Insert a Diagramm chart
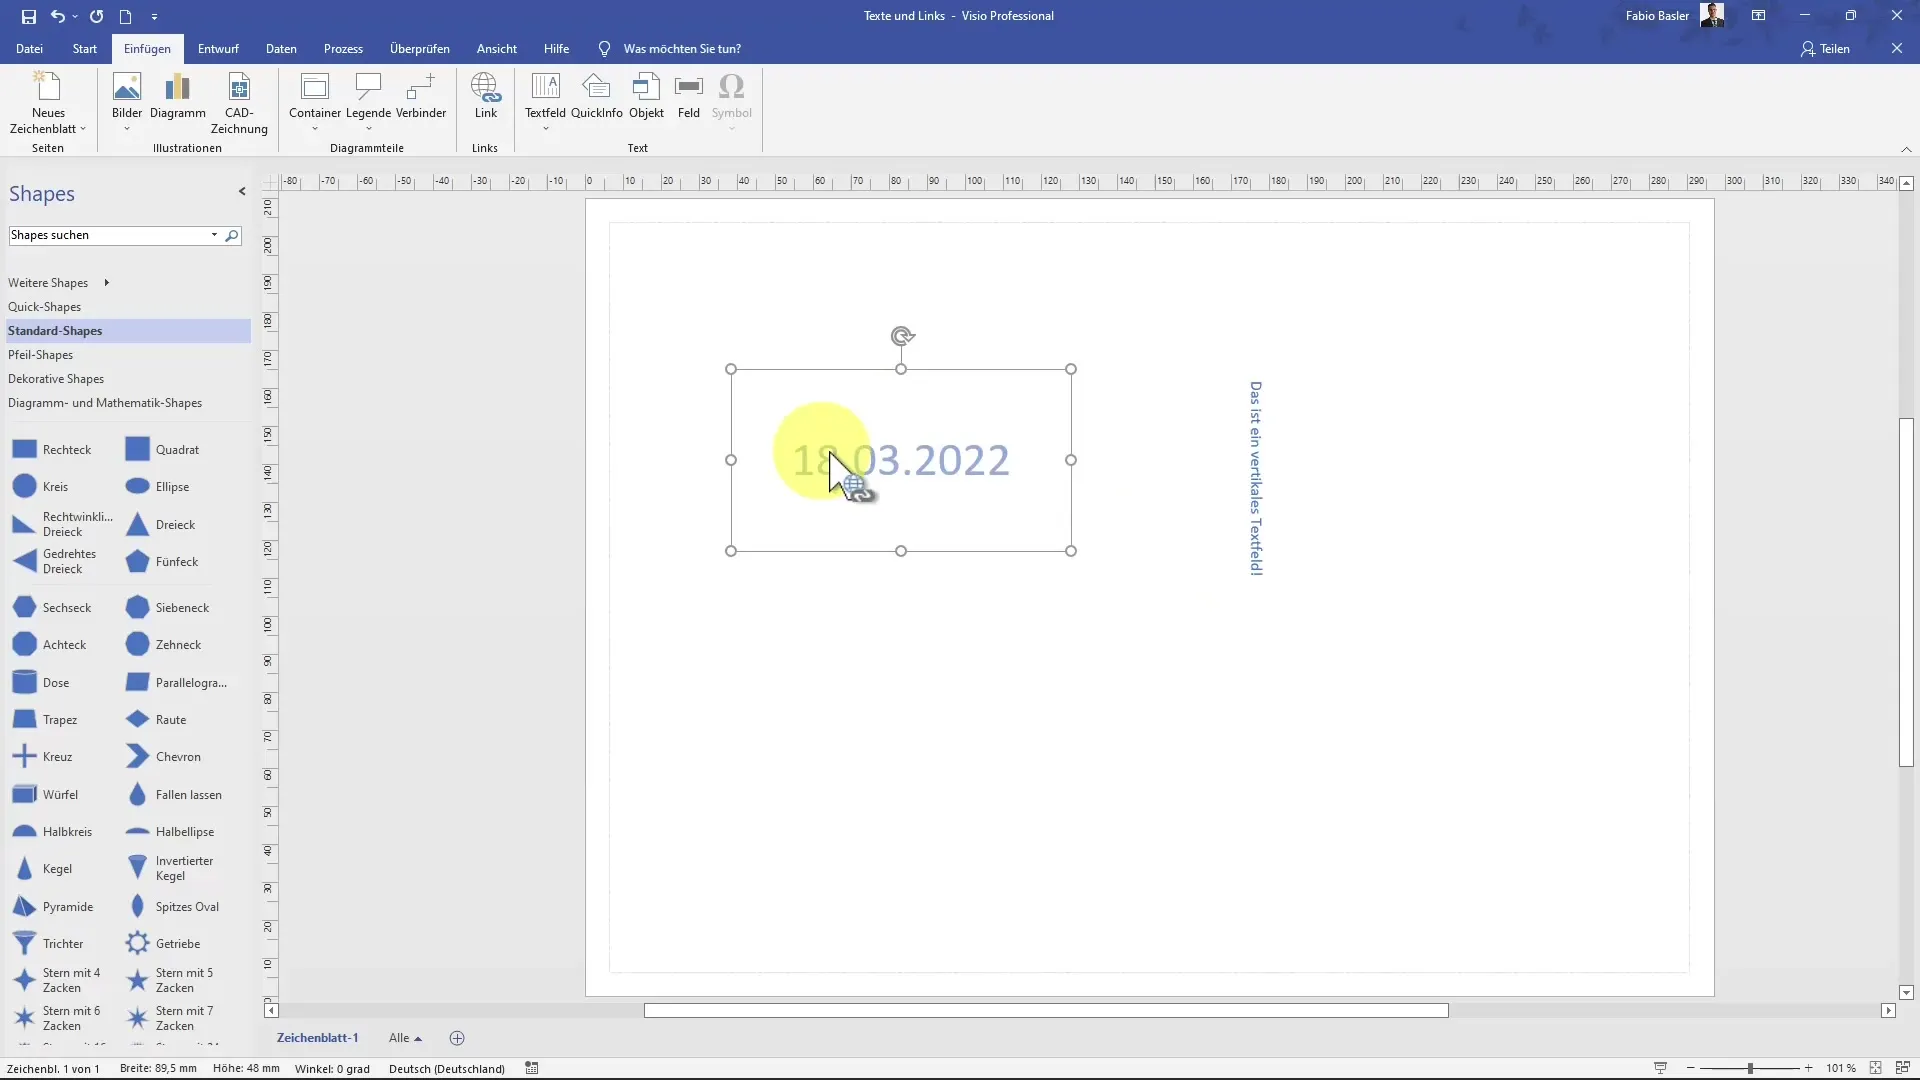1920x1080 pixels. point(177,95)
